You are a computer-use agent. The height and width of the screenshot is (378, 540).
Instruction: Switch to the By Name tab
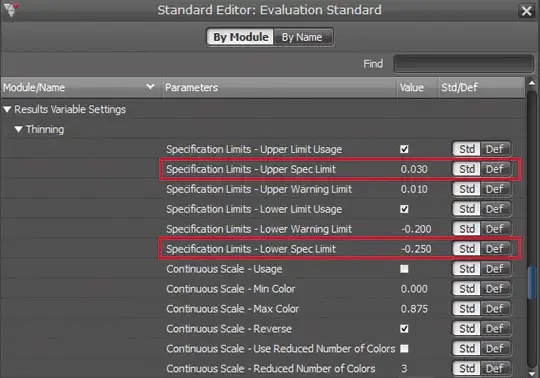(303, 37)
